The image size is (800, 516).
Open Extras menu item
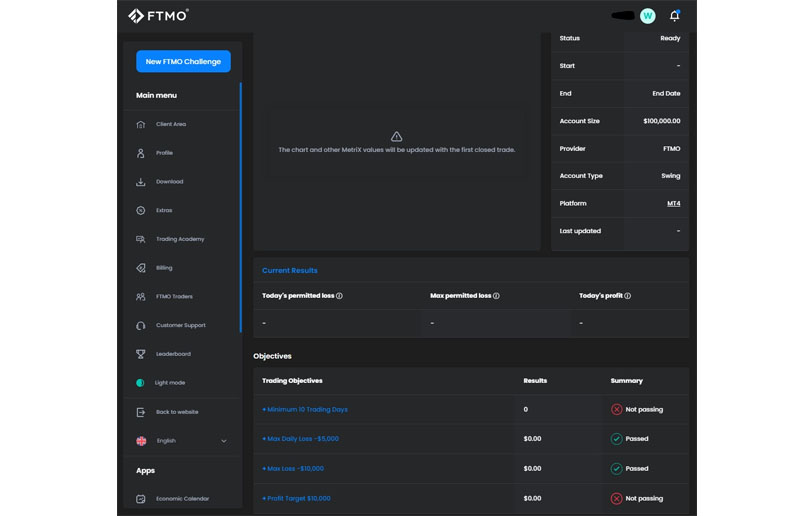pos(164,210)
